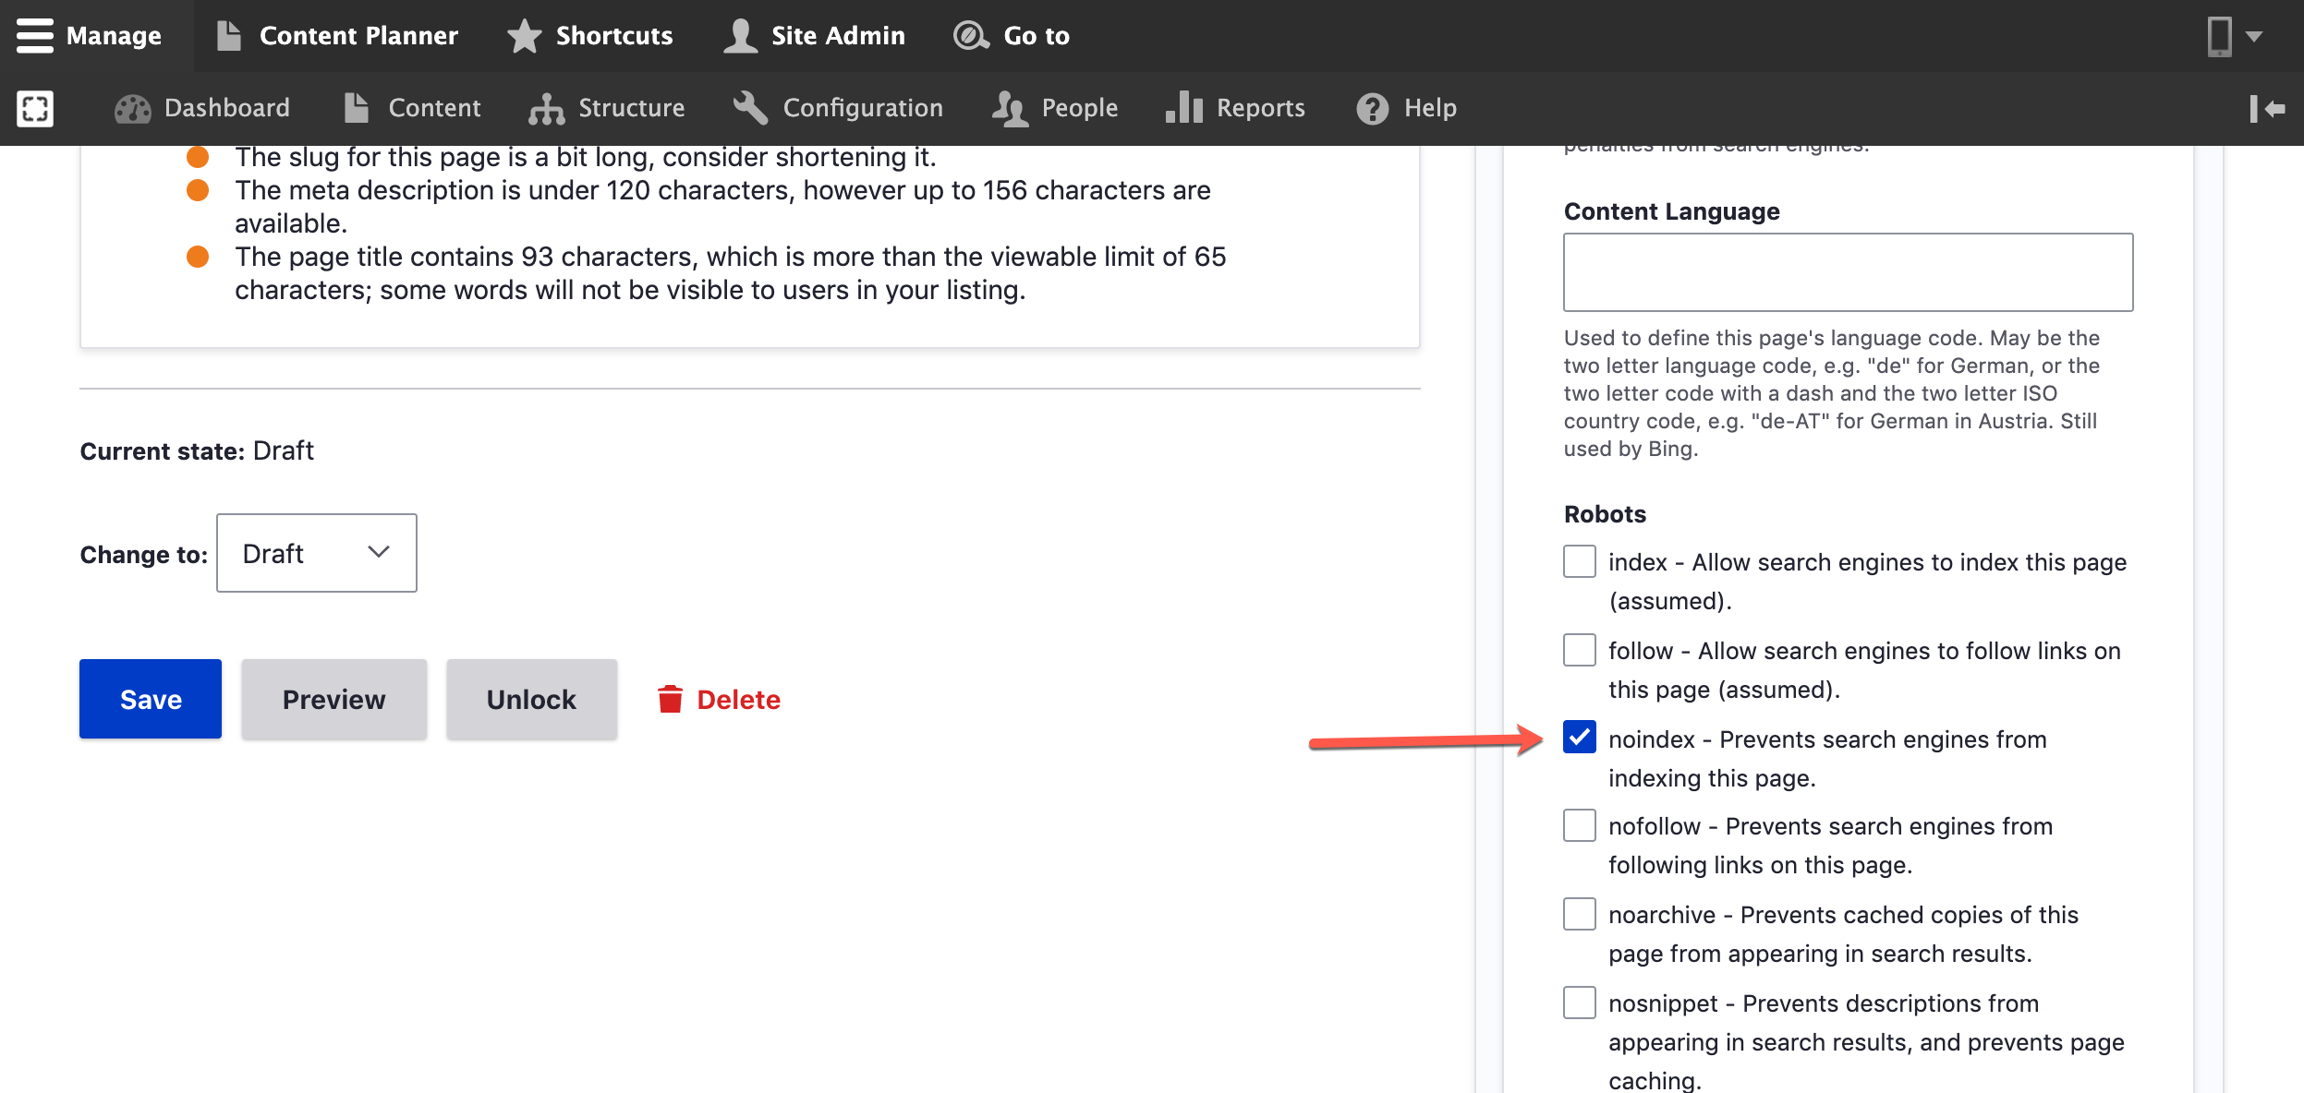Tick the noarchive robots checkbox
Viewport: 2304px width, 1093px height.
[x=1579, y=914]
